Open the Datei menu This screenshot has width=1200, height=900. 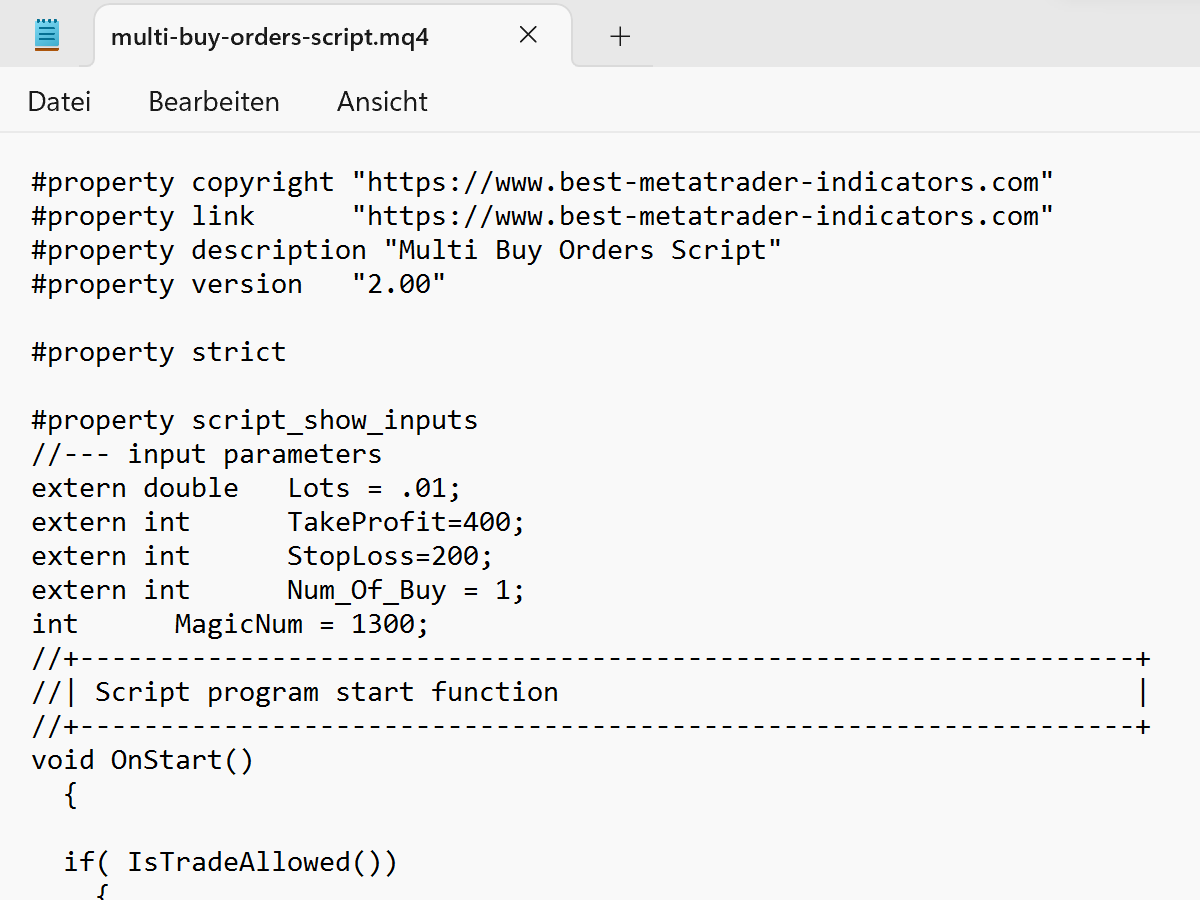point(59,101)
